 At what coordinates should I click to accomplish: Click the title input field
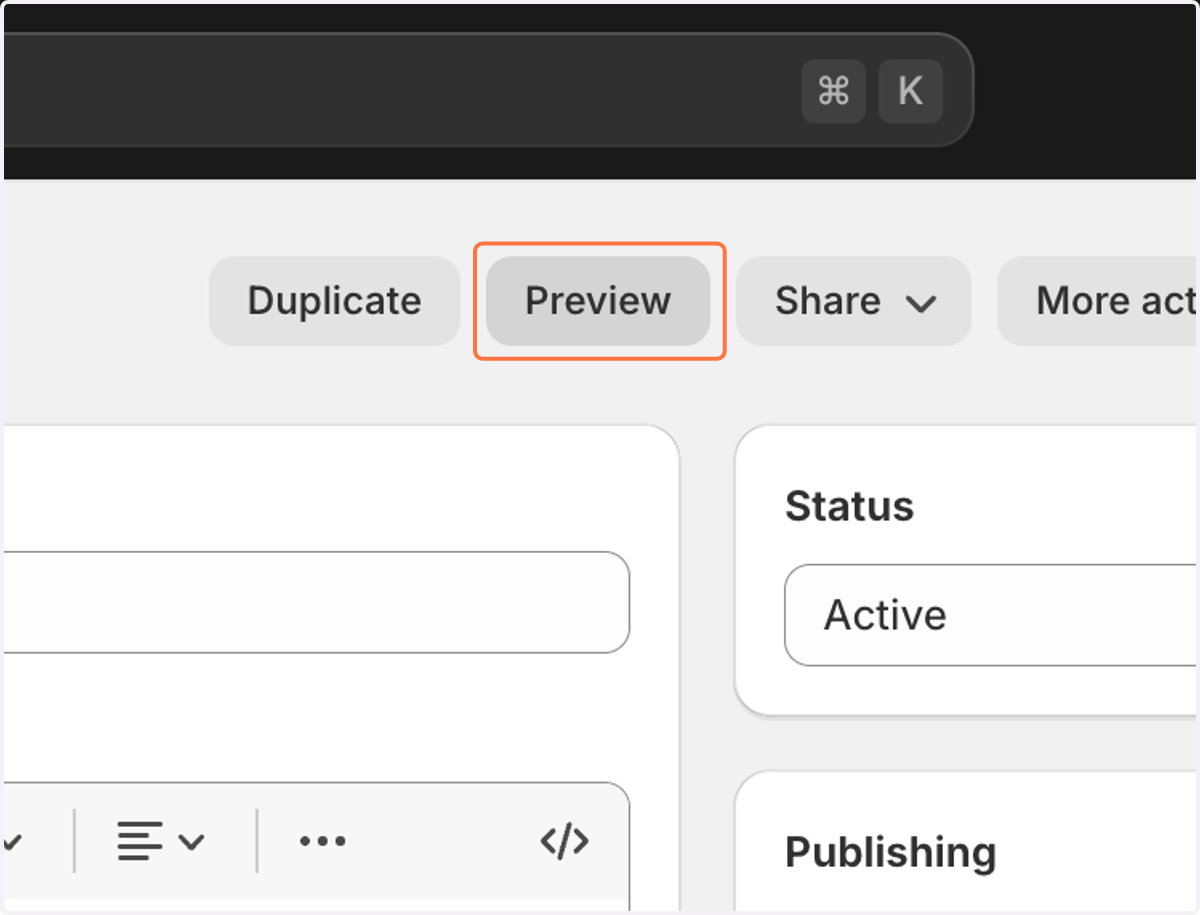pos(316,602)
